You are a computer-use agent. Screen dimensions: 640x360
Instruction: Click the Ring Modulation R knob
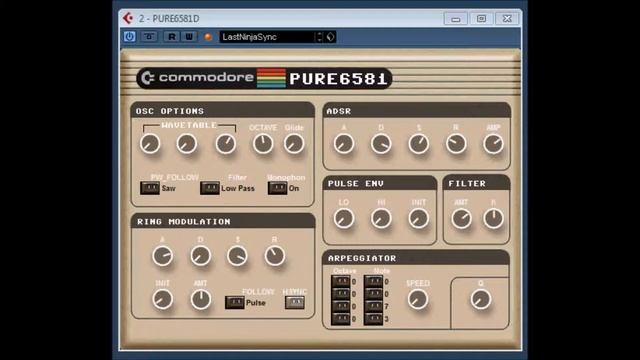[x=275, y=256]
